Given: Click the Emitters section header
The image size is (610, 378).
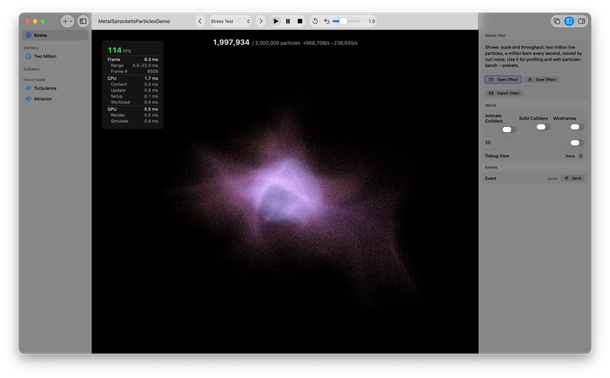Looking at the screenshot, I should pos(31,48).
